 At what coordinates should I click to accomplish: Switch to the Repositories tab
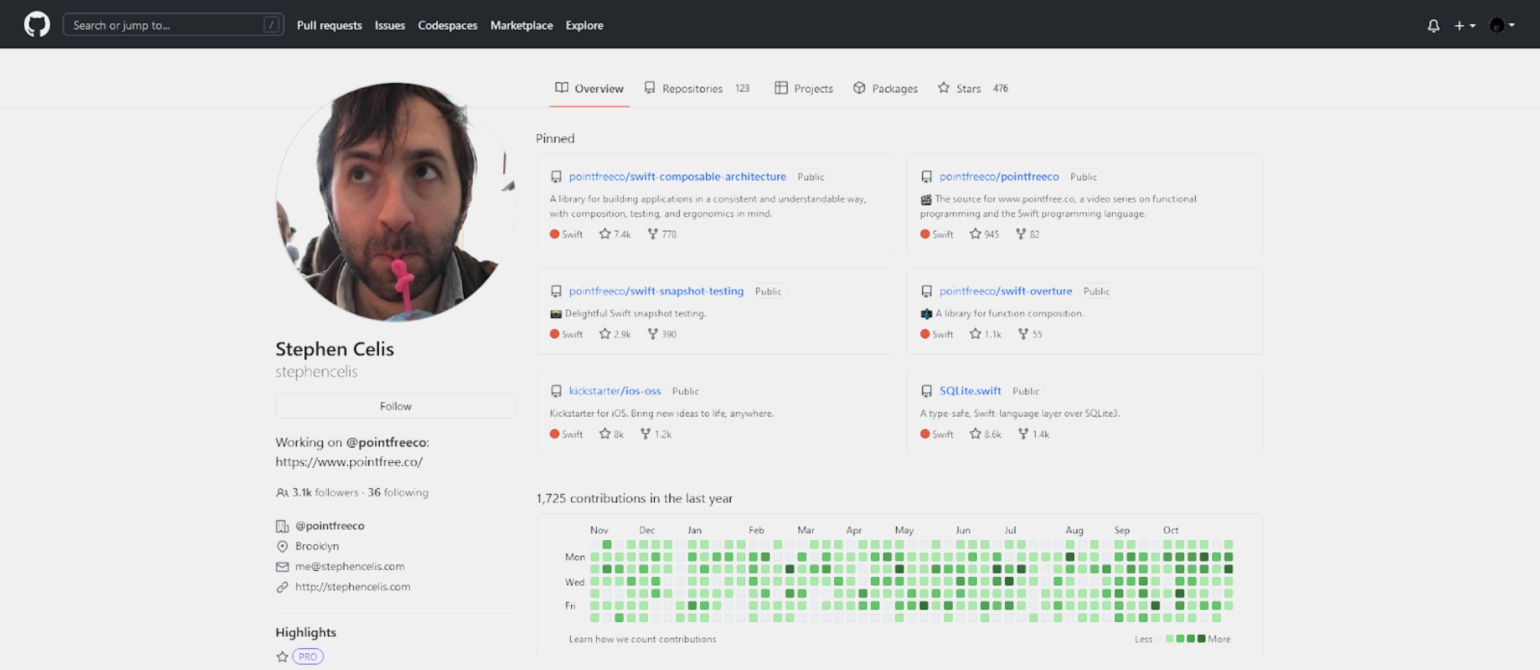pos(691,89)
